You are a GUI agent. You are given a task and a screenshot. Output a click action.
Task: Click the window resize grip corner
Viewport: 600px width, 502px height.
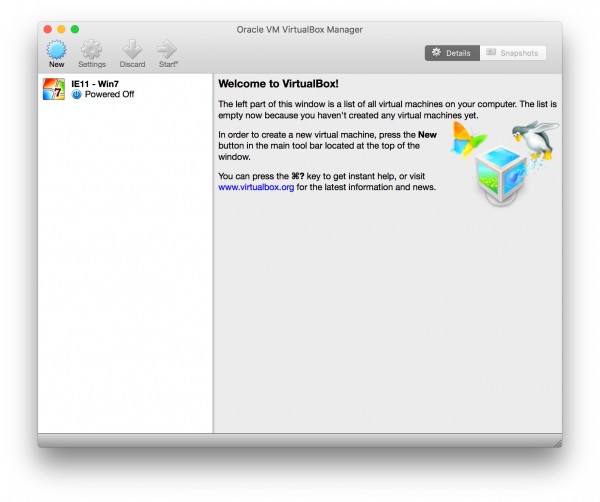(558, 443)
